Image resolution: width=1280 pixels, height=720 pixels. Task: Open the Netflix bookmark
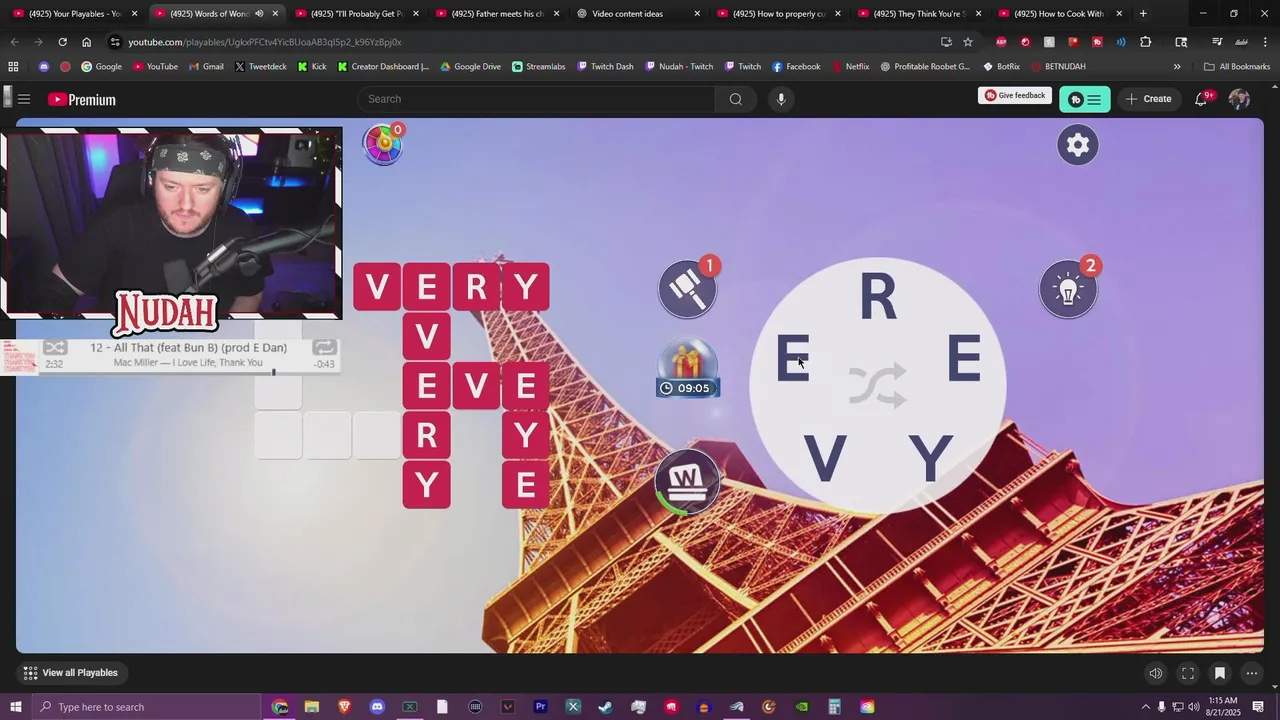(x=850, y=67)
